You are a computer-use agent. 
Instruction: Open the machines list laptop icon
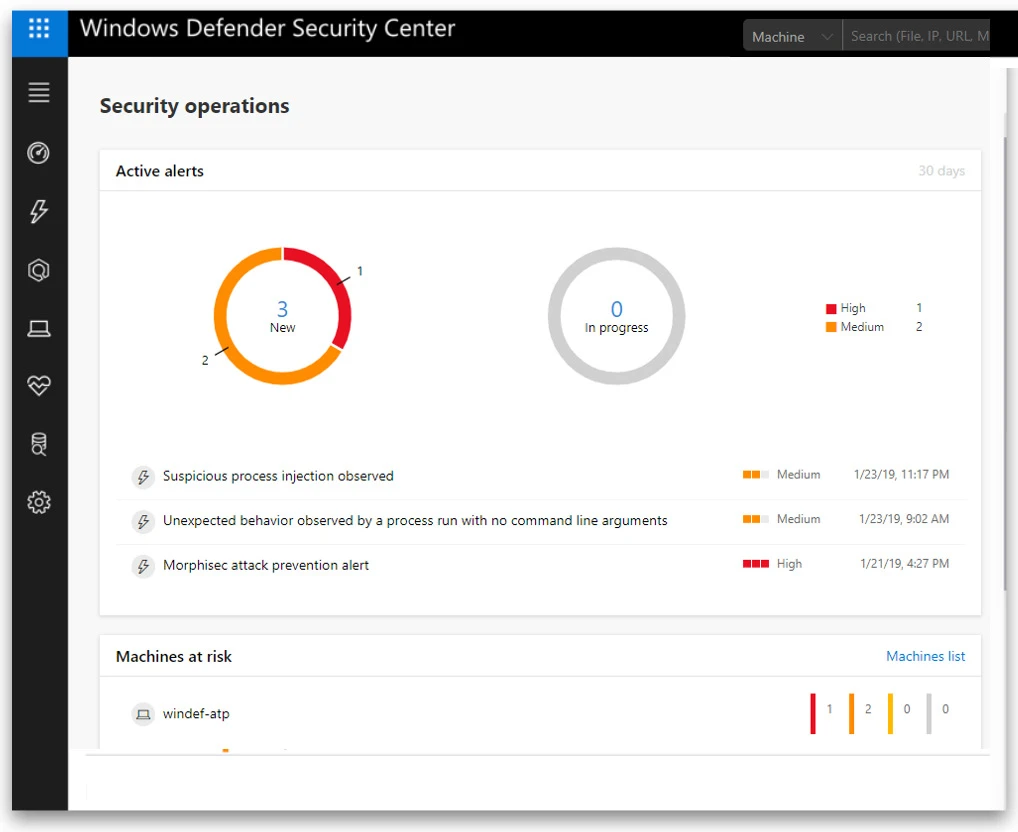[x=39, y=329]
